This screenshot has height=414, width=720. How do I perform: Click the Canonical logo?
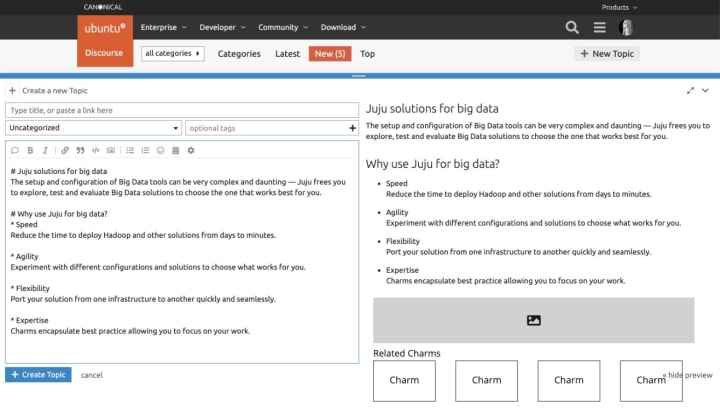pyautogui.click(x=103, y=7)
